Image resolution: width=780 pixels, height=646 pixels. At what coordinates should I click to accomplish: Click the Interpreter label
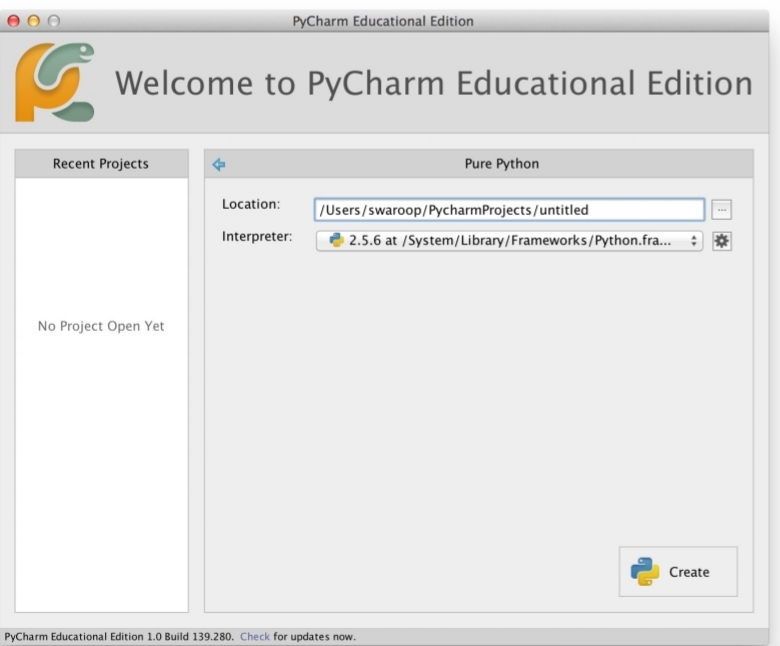pos(257,237)
